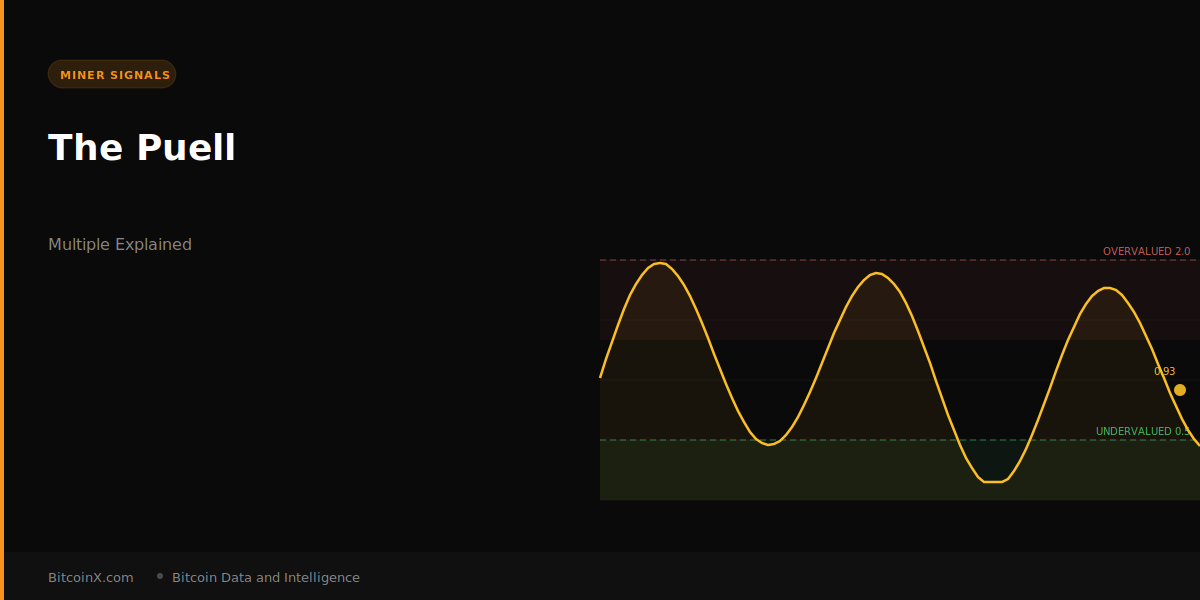The width and height of the screenshot is (1200, 600).
Task: Click the trough of the wave below undervalued line
Action: [x=991, y=482]
